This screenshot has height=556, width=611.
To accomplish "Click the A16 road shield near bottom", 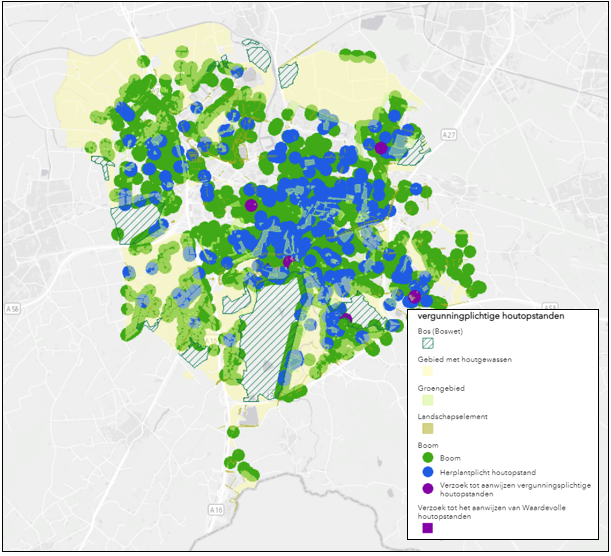I will [215, 510].
